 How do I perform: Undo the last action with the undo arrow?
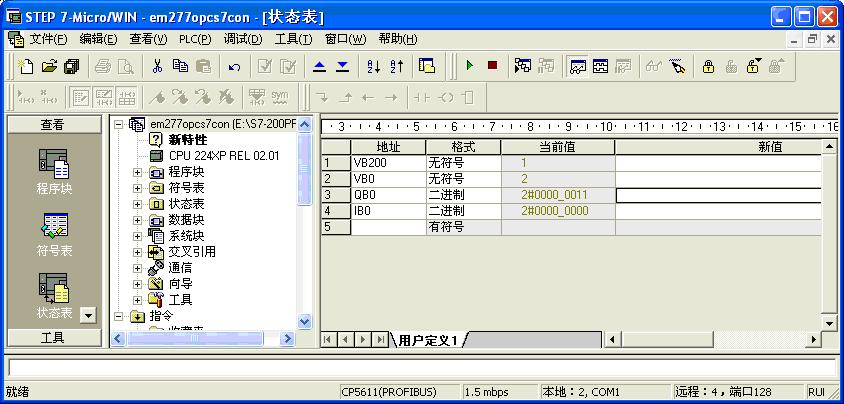pos(234,67)
